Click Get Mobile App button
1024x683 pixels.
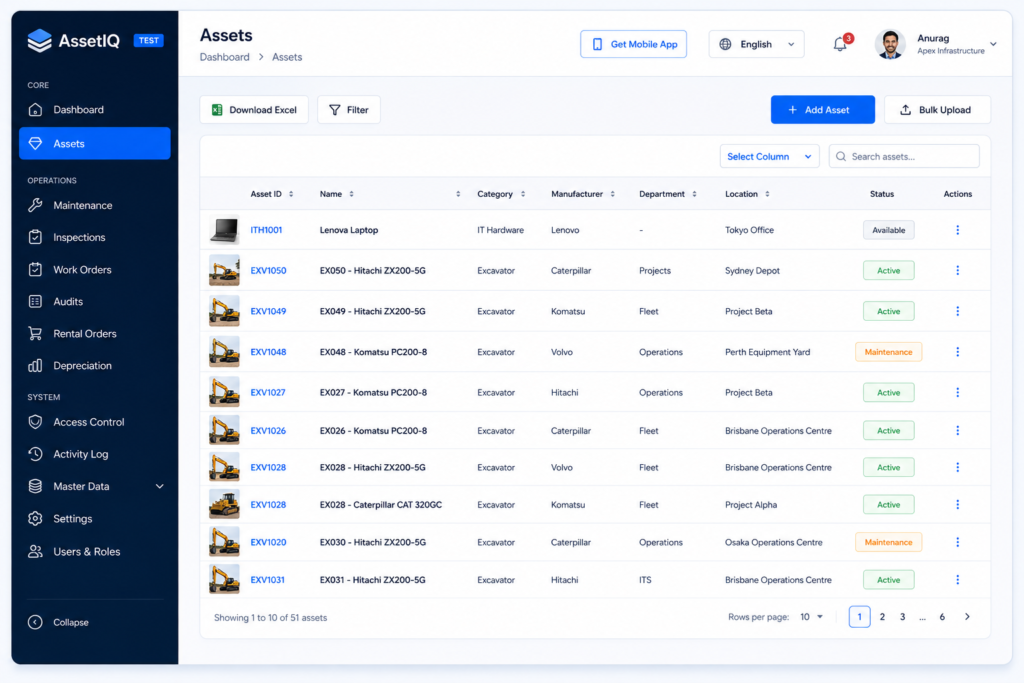(633, 44)
